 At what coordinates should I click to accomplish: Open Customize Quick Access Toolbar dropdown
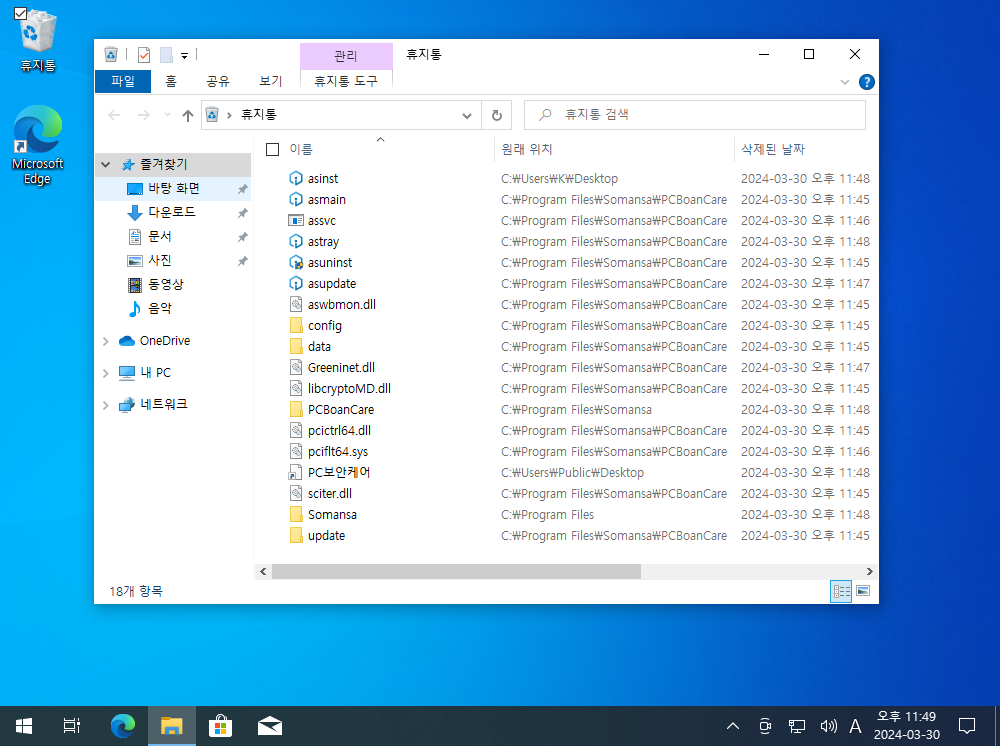tap(184, 55)
